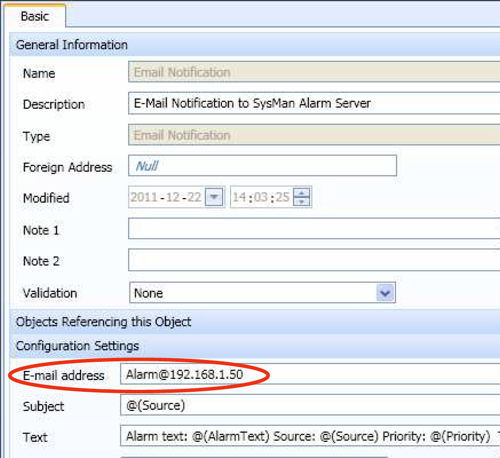Click the Foreign Address Null field

[x=262, y=166]
